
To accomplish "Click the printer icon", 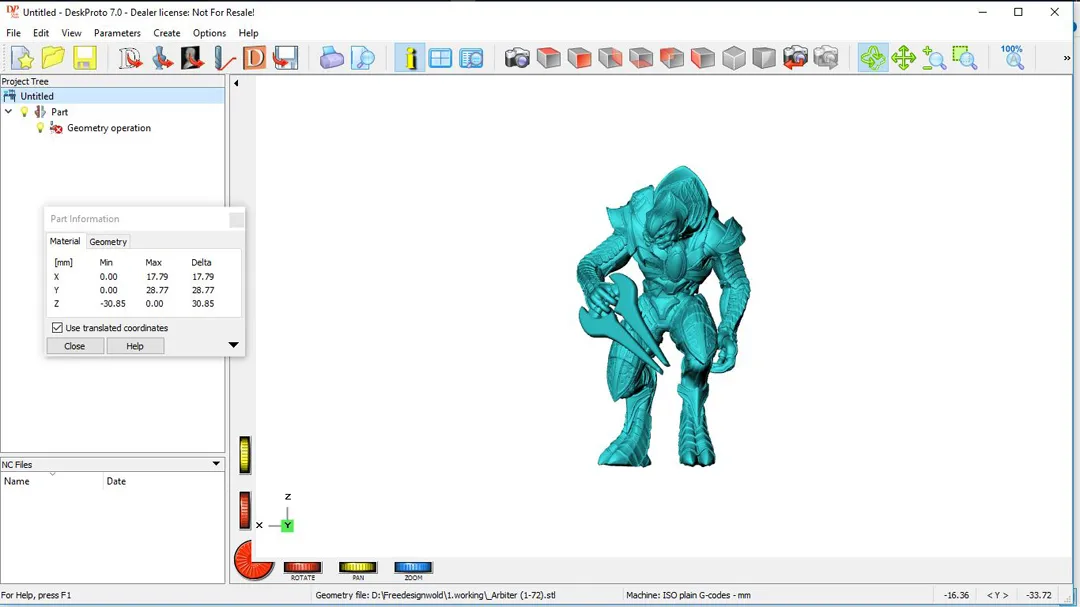I will click(331, 58).
